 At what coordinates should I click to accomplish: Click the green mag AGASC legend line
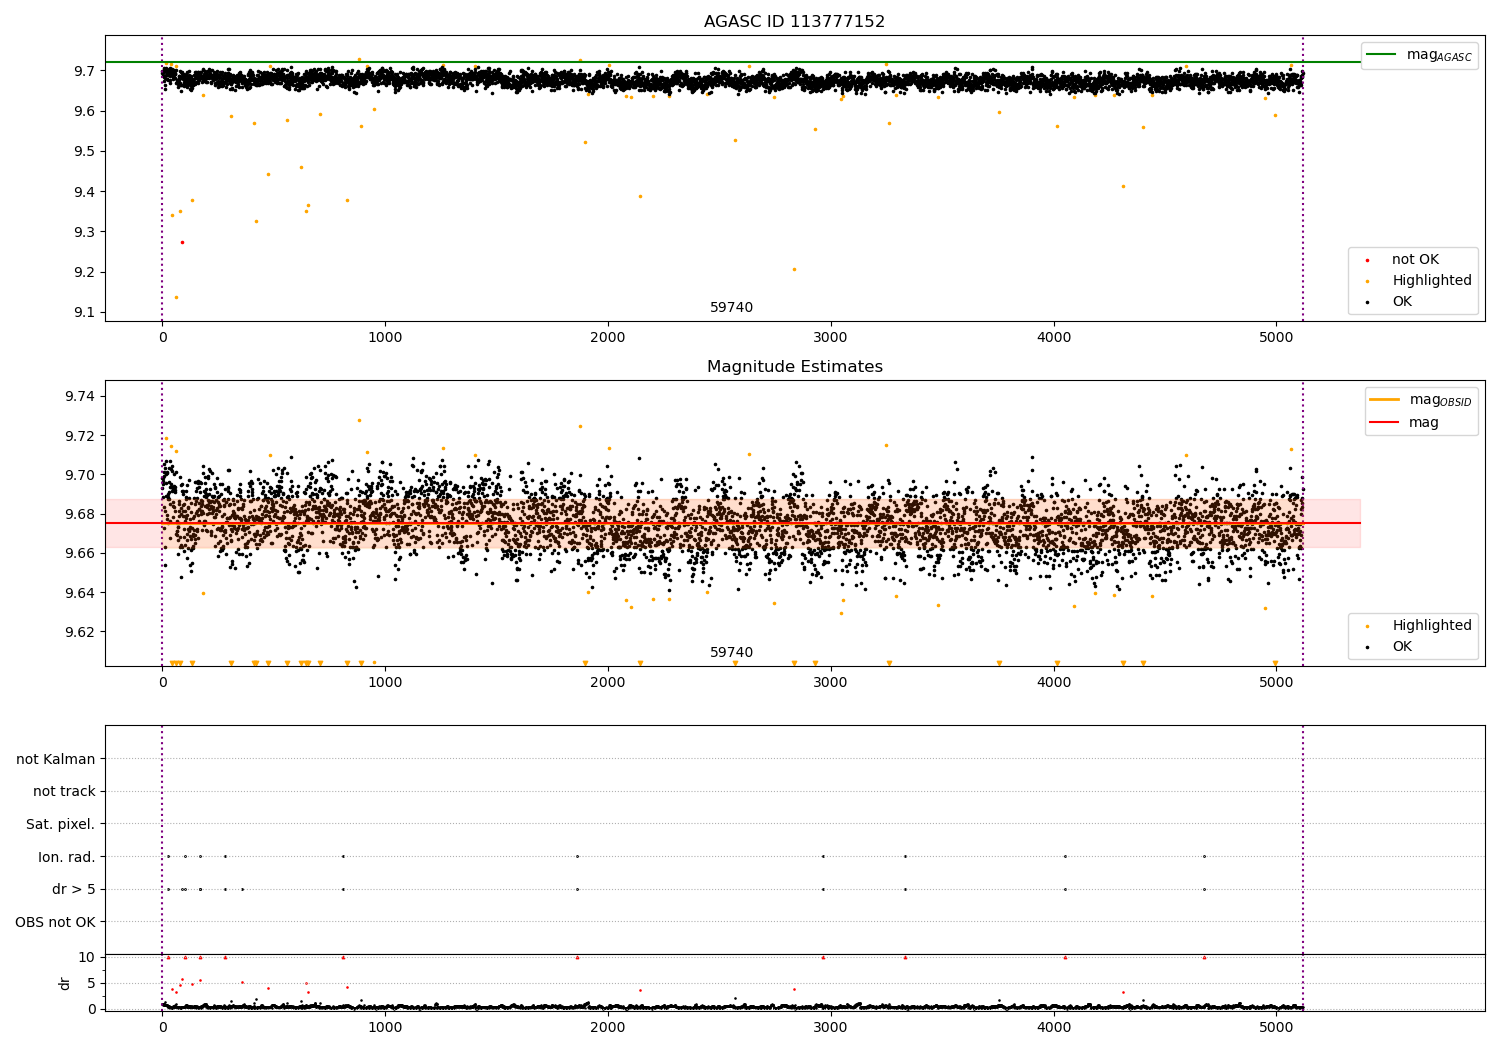click(1381, 54)
